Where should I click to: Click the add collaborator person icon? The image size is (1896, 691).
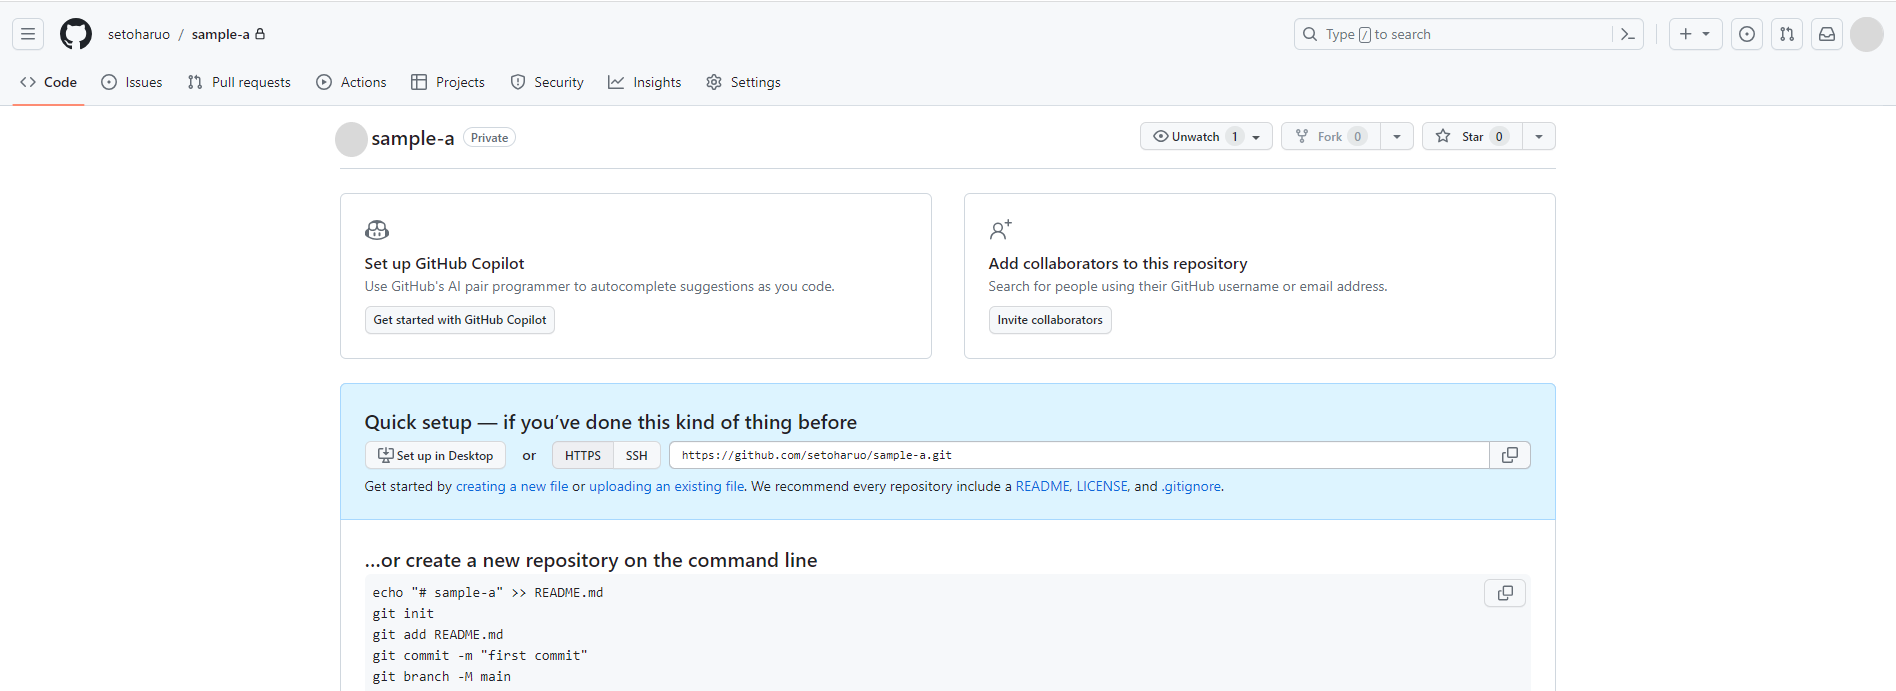pos(1000,230)
